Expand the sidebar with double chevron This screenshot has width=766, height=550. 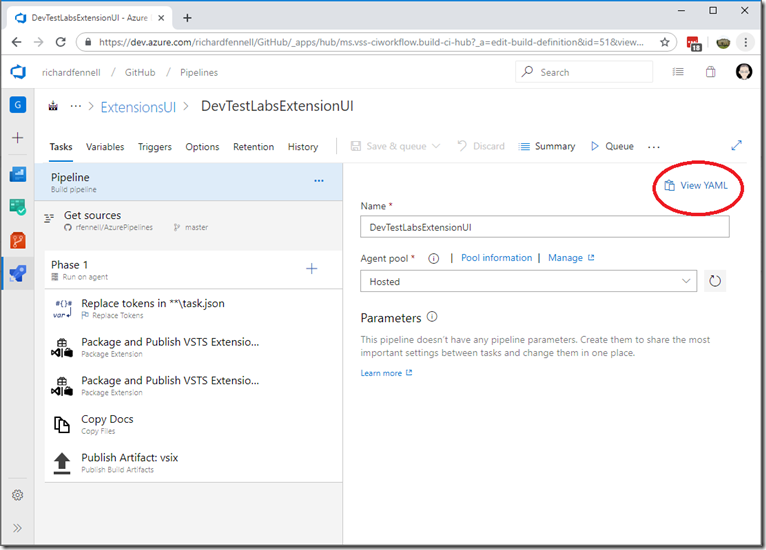click(x=18, y=528)
